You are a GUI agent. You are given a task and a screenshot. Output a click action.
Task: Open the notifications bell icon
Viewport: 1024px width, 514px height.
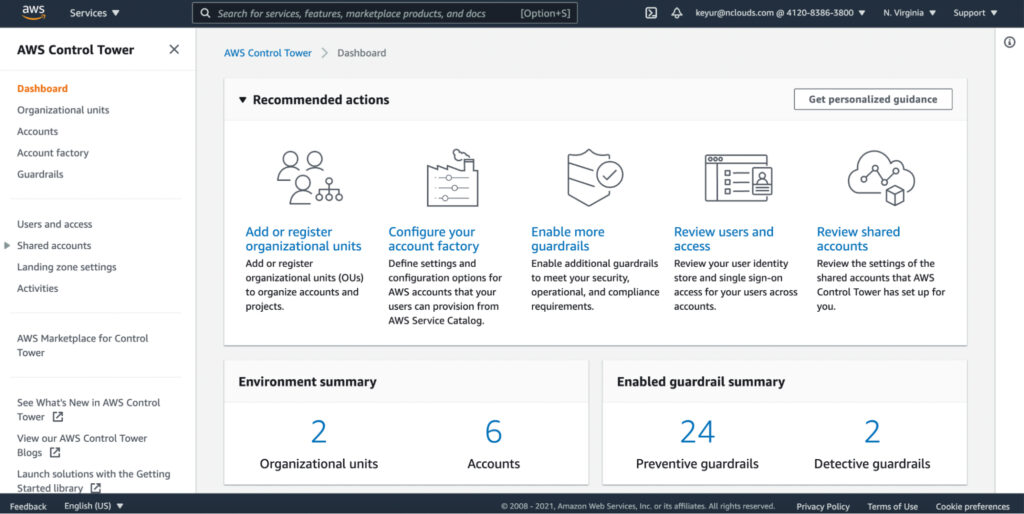click(677, 13)
